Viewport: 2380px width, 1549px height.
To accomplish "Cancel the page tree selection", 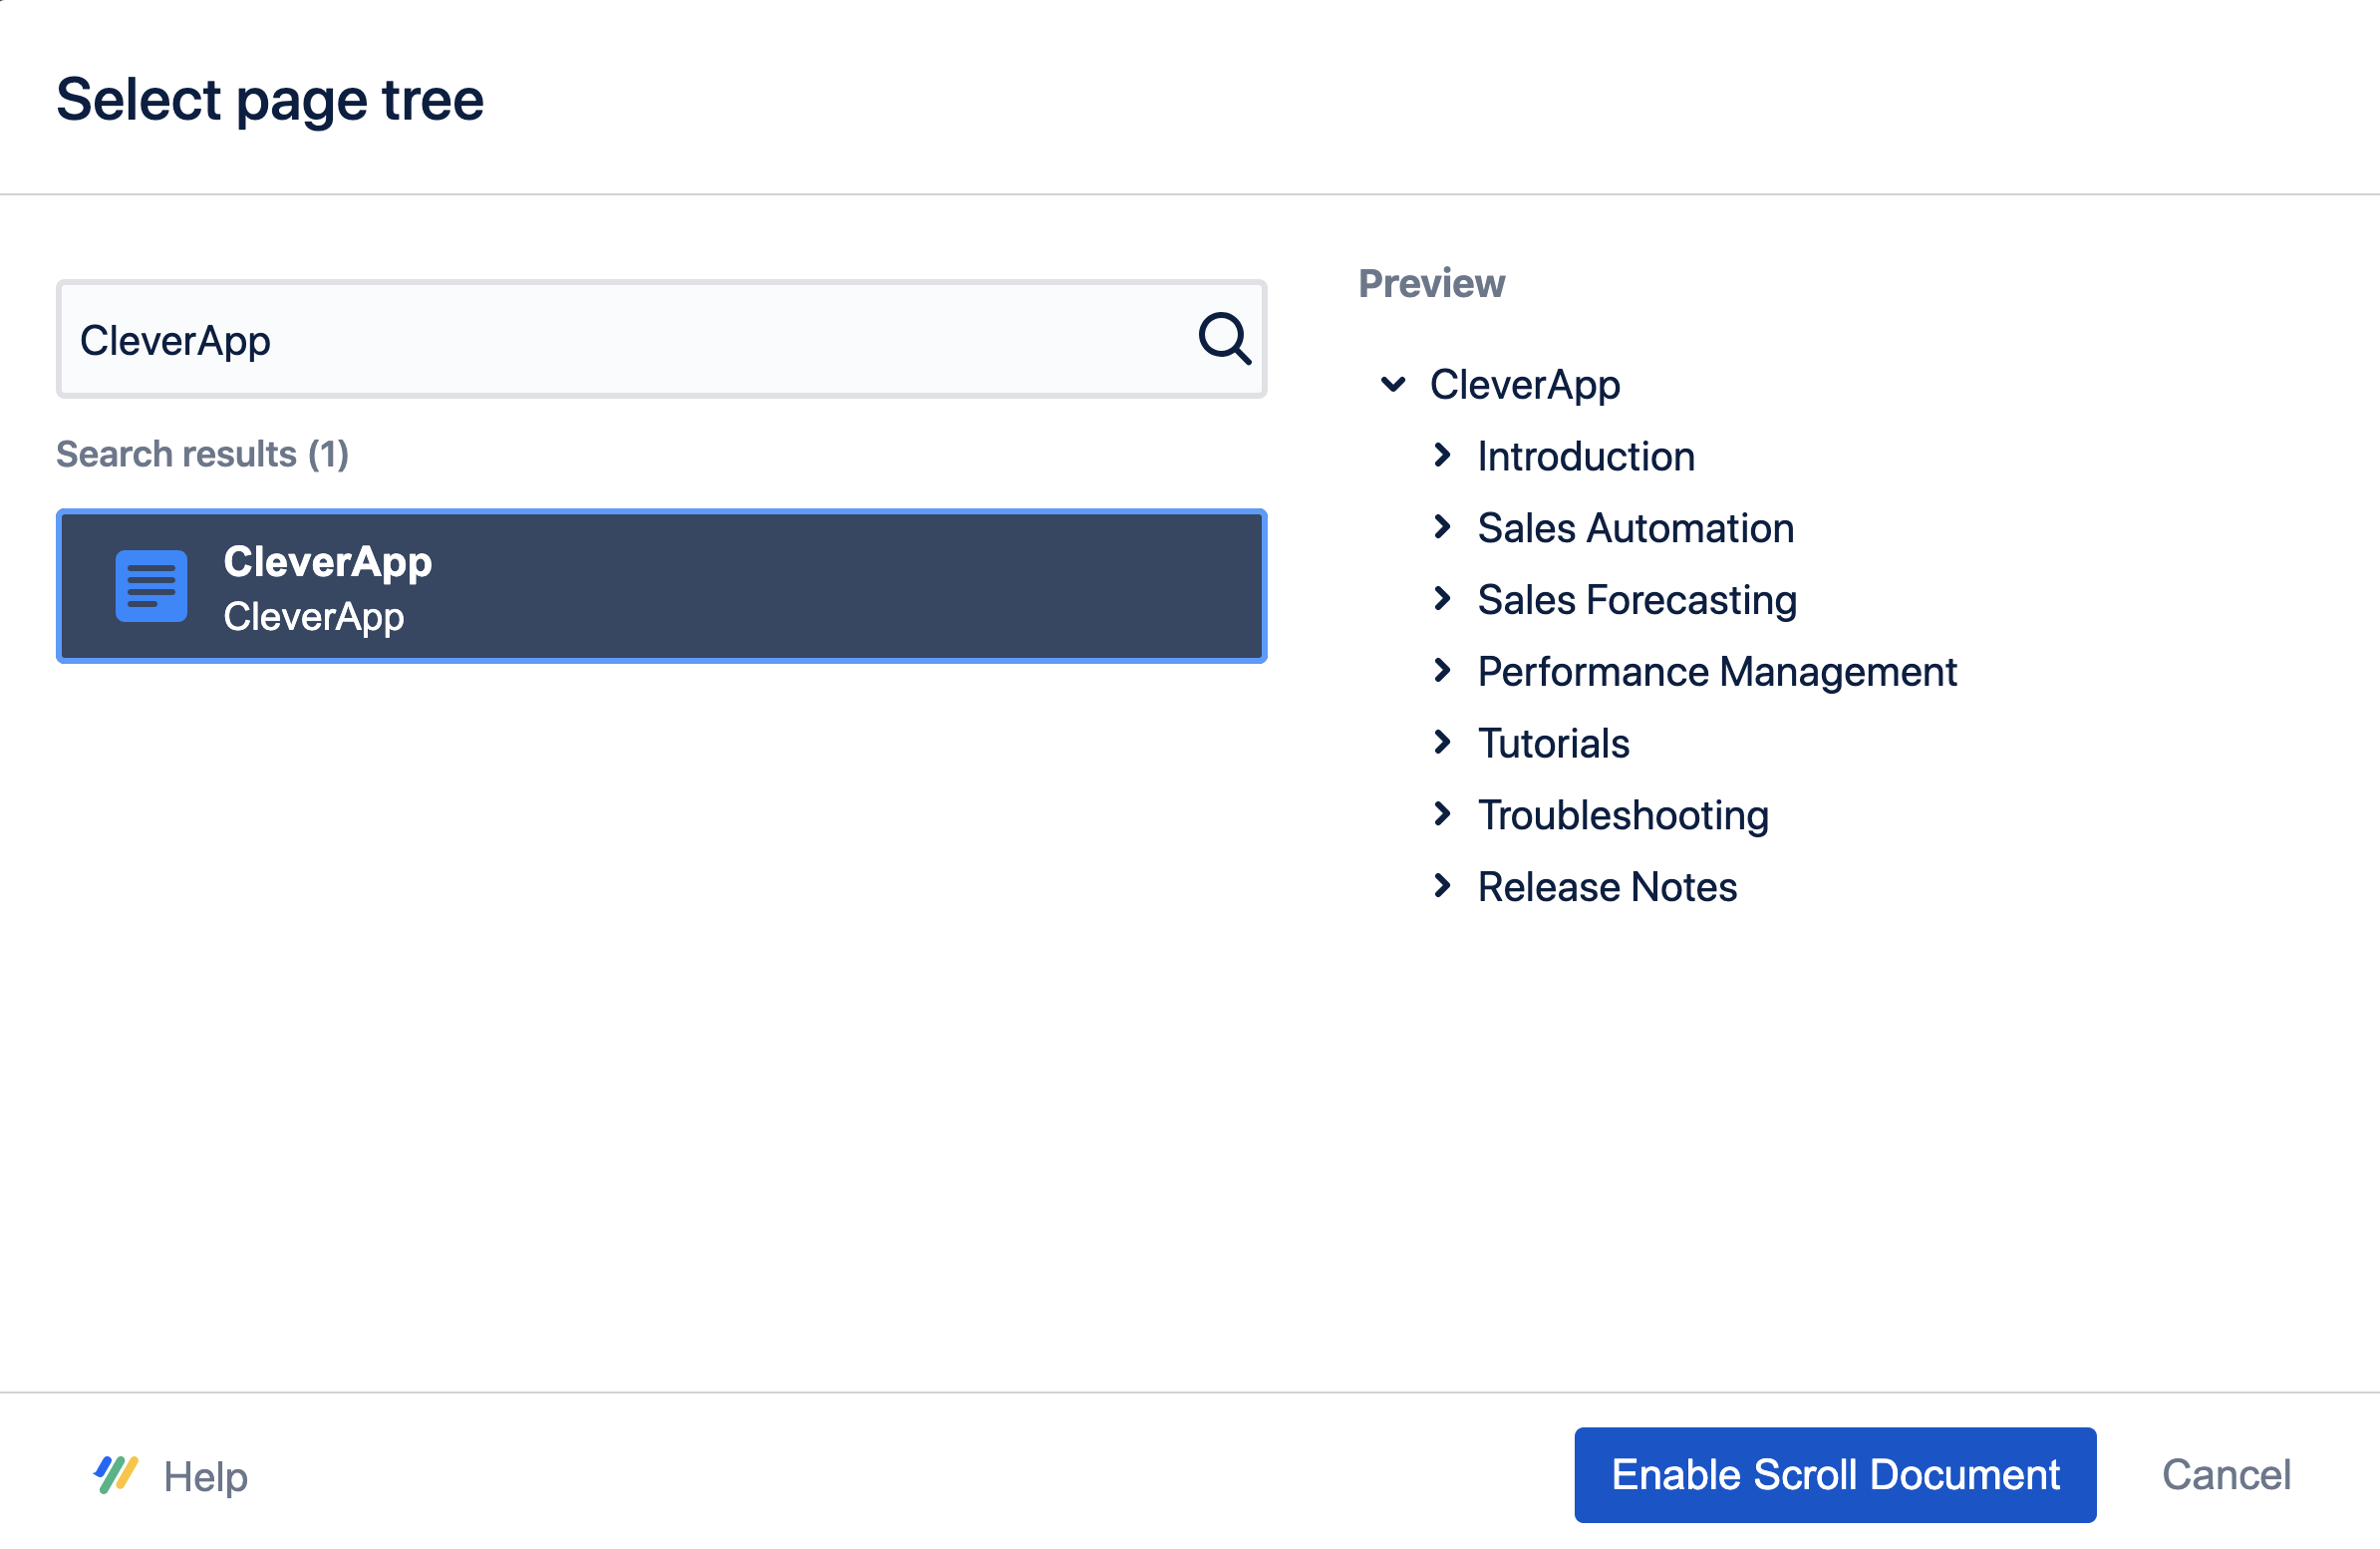I will (2227, 1474).
